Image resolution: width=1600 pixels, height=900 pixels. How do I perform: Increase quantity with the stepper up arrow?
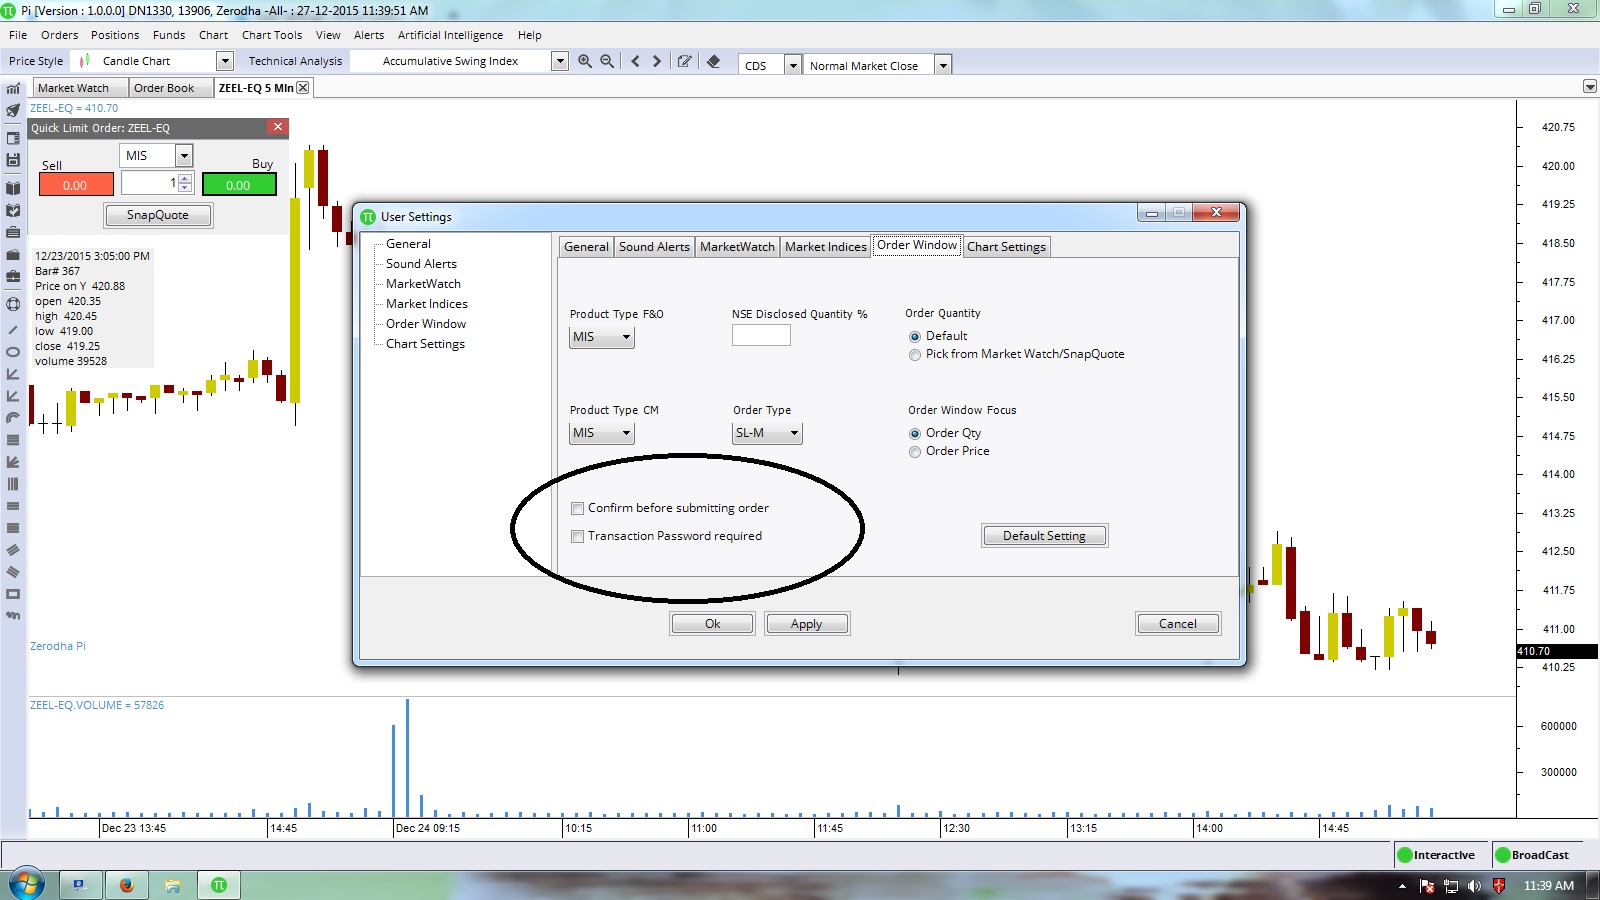point(185,178)
